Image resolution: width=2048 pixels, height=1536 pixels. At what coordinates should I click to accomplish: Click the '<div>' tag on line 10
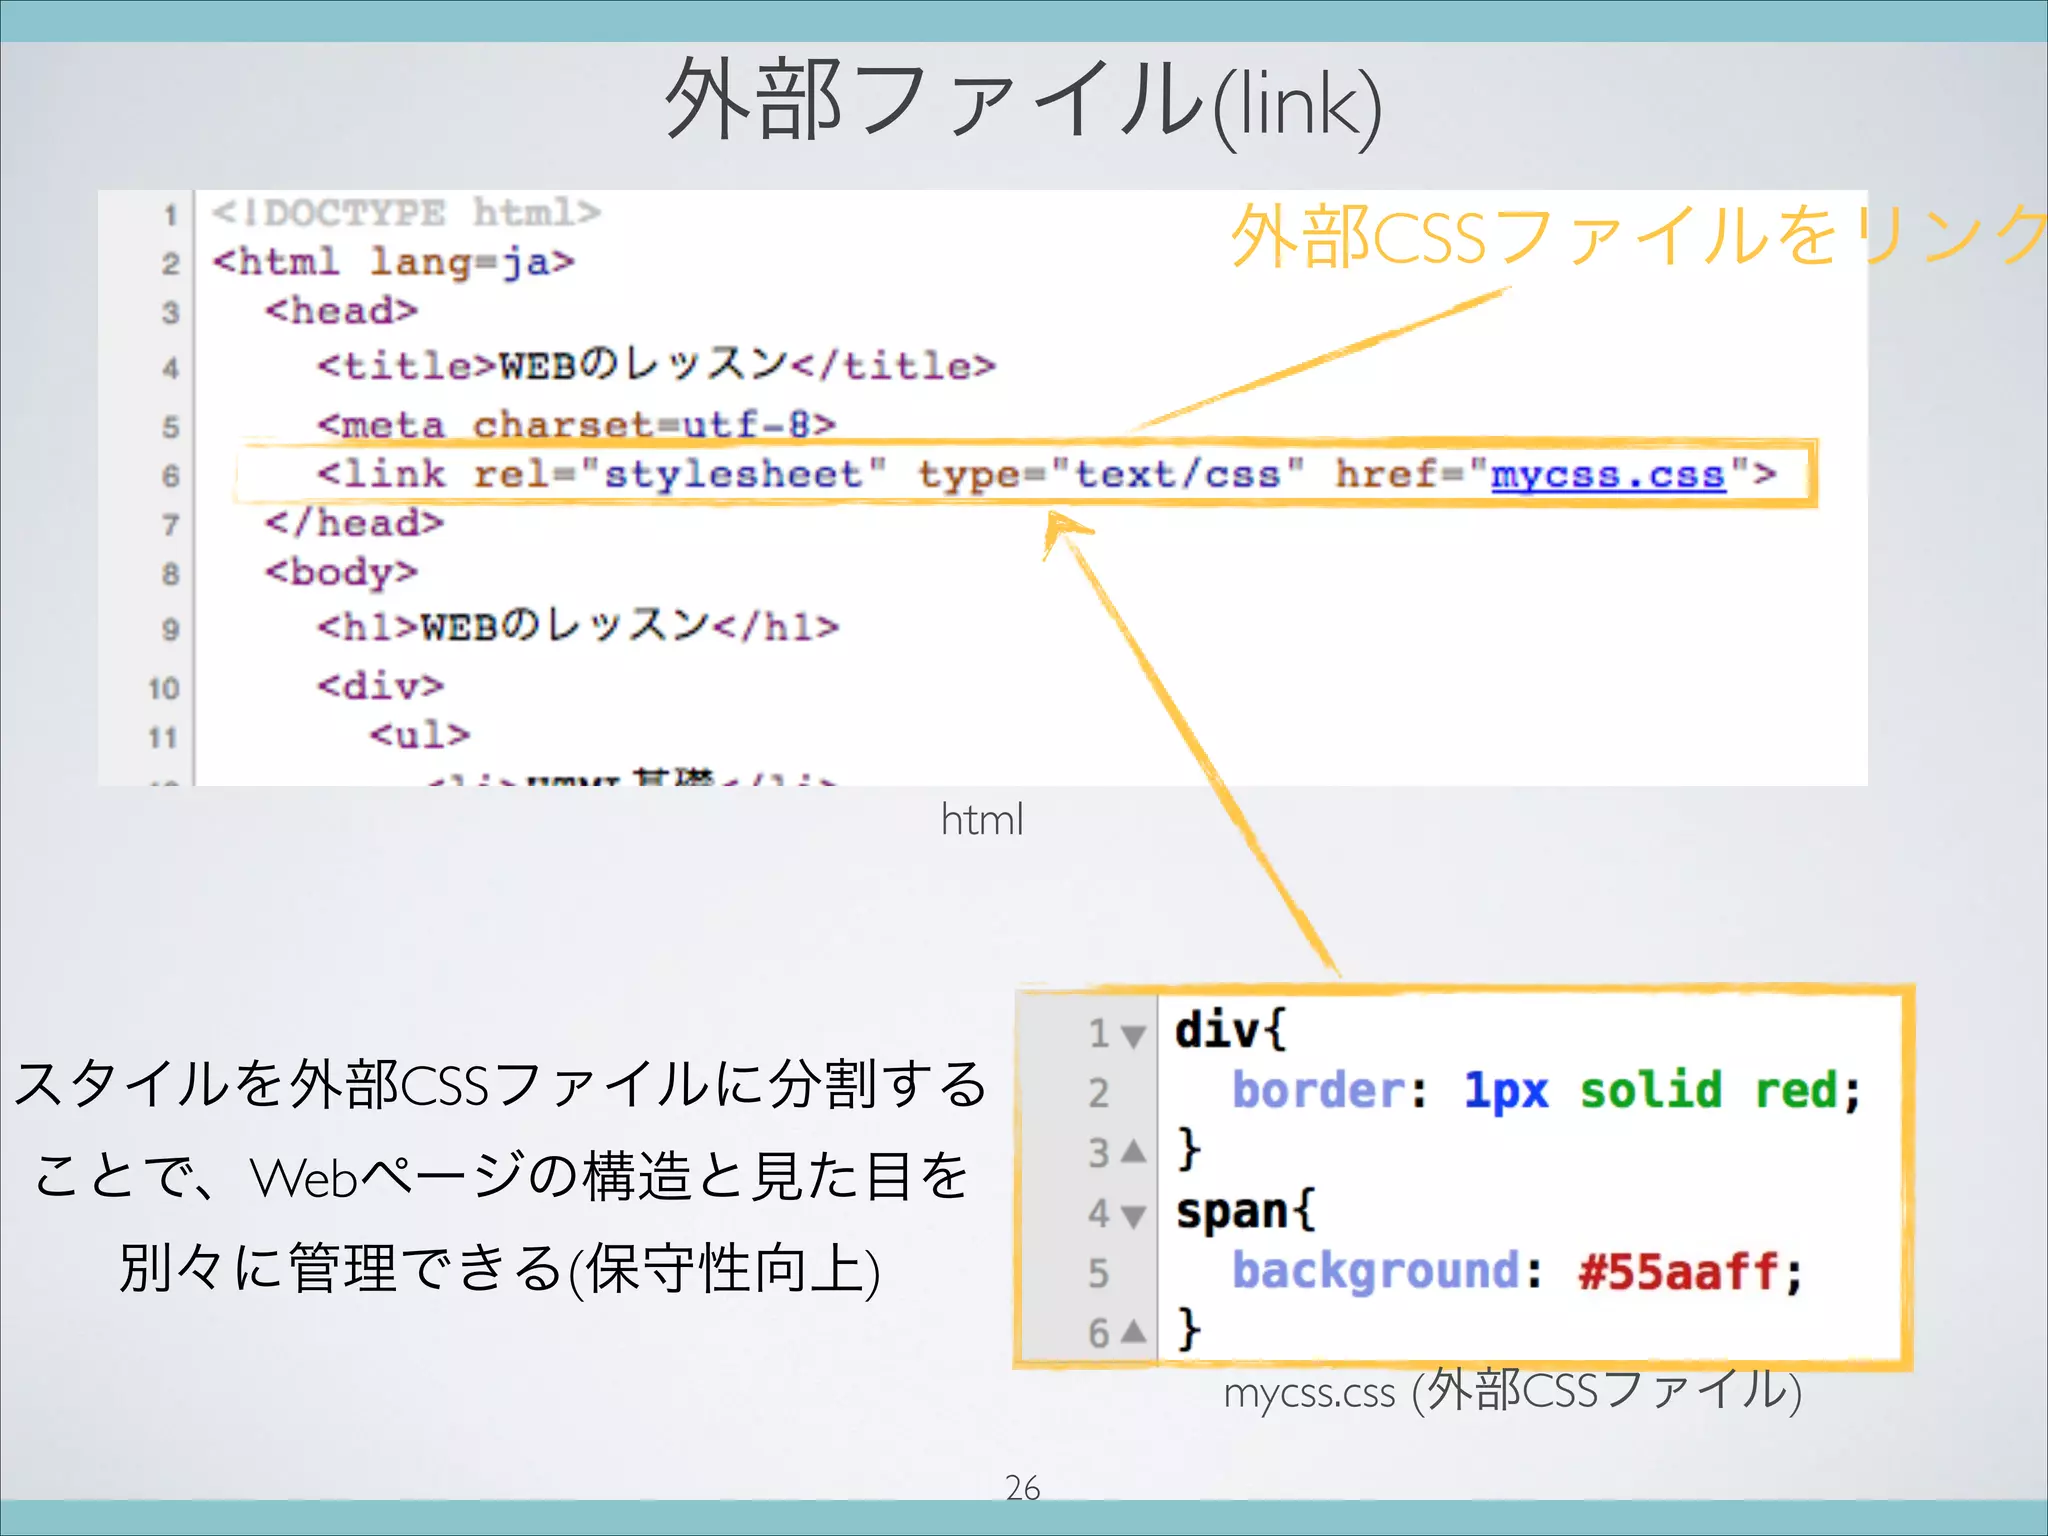click(380, 686)
